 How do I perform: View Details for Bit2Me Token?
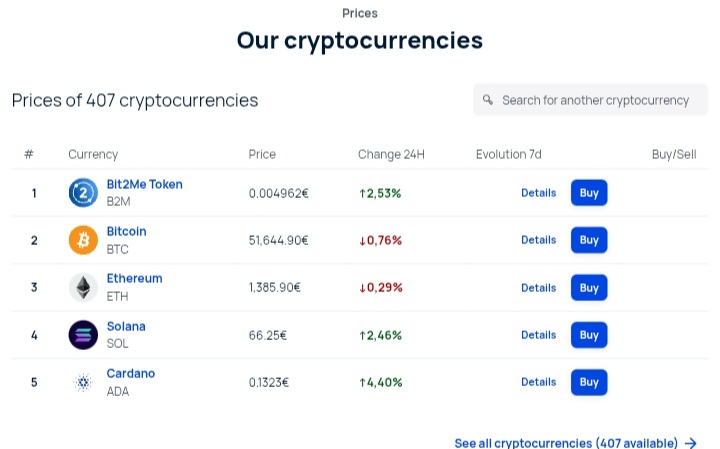click(539, 193)
